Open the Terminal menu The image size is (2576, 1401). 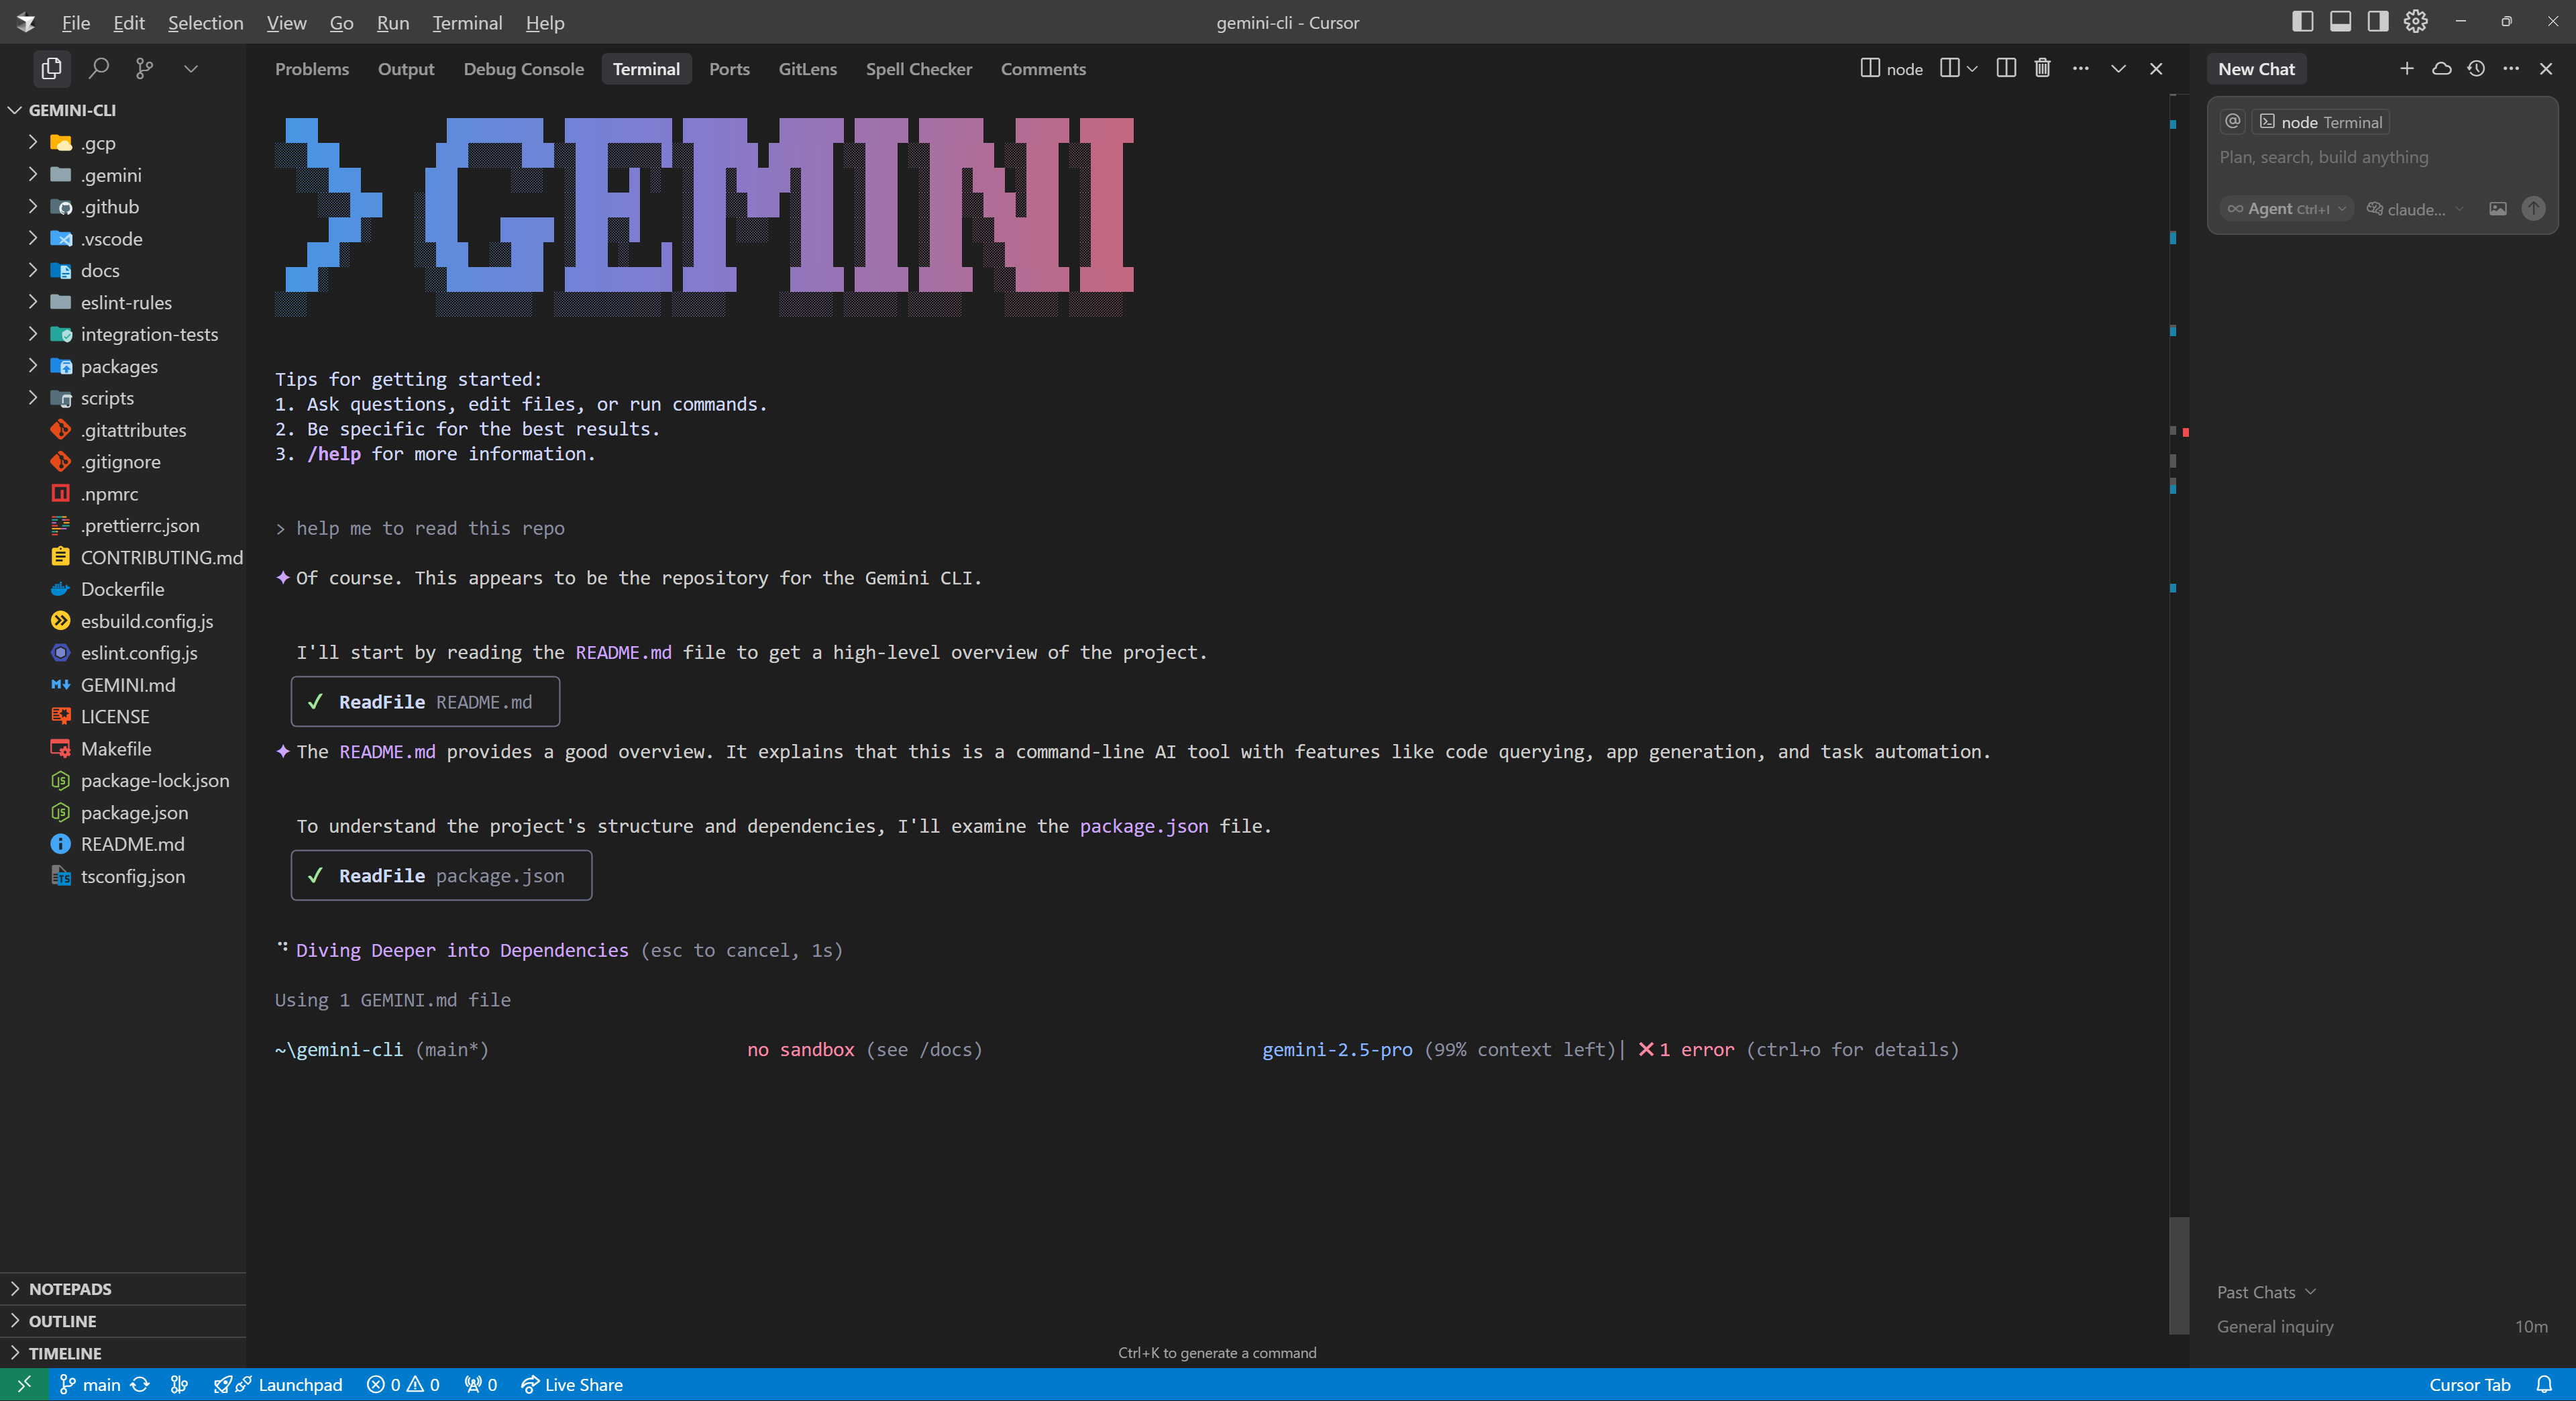[467, 22]
